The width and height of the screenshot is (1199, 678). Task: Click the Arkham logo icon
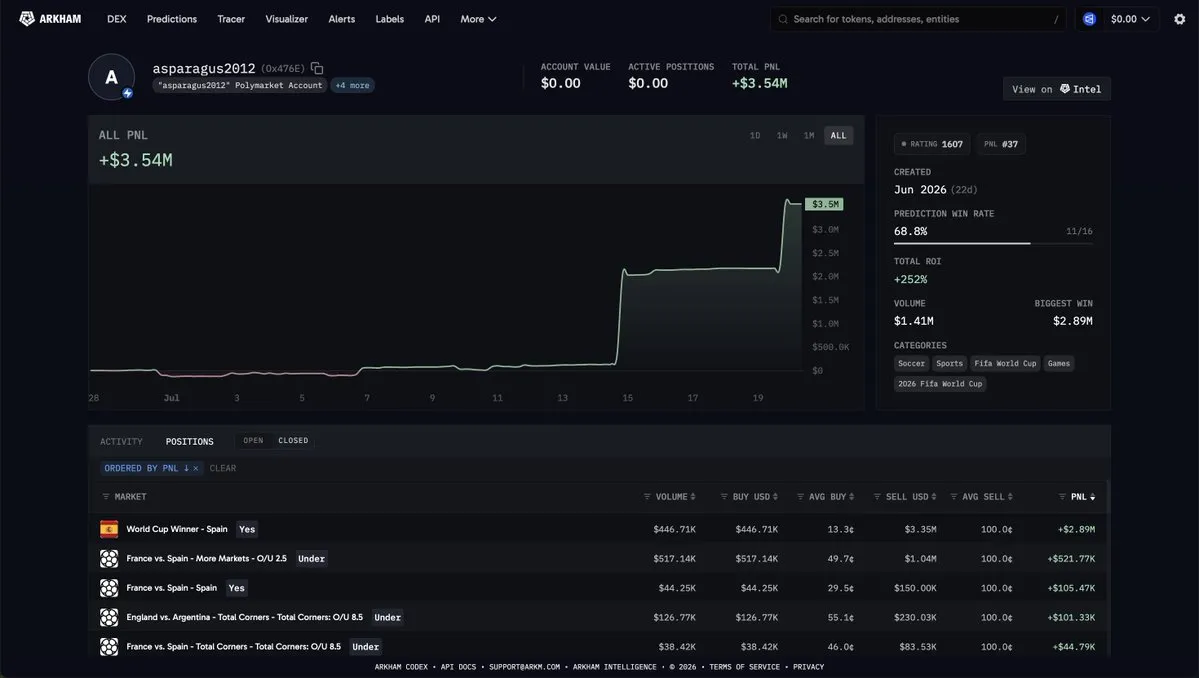point(27,18)
